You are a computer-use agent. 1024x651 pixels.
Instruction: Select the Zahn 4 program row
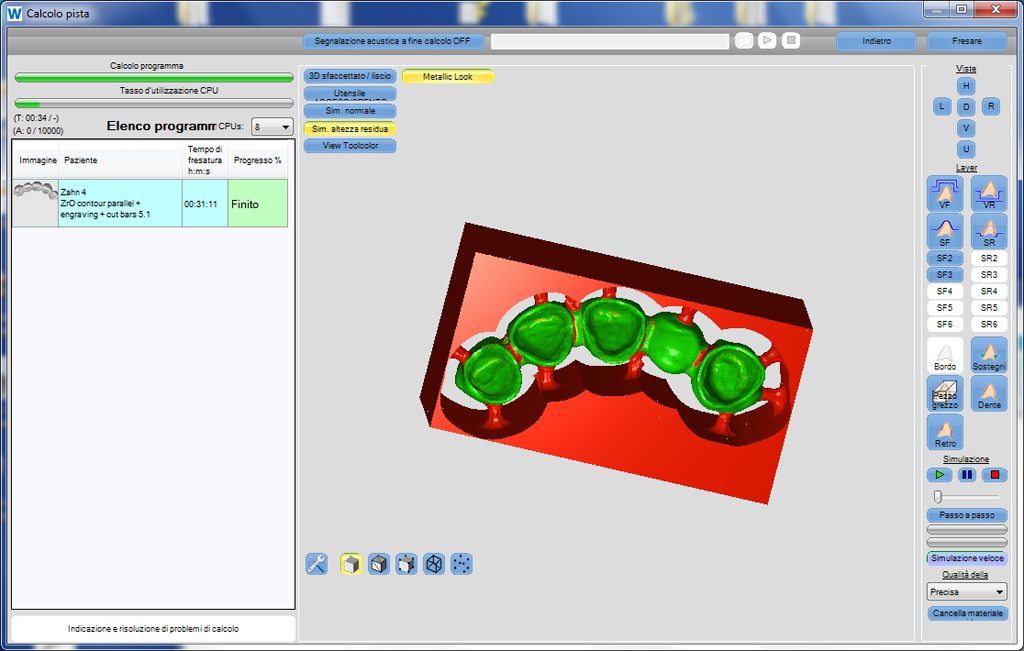[120, 203]
